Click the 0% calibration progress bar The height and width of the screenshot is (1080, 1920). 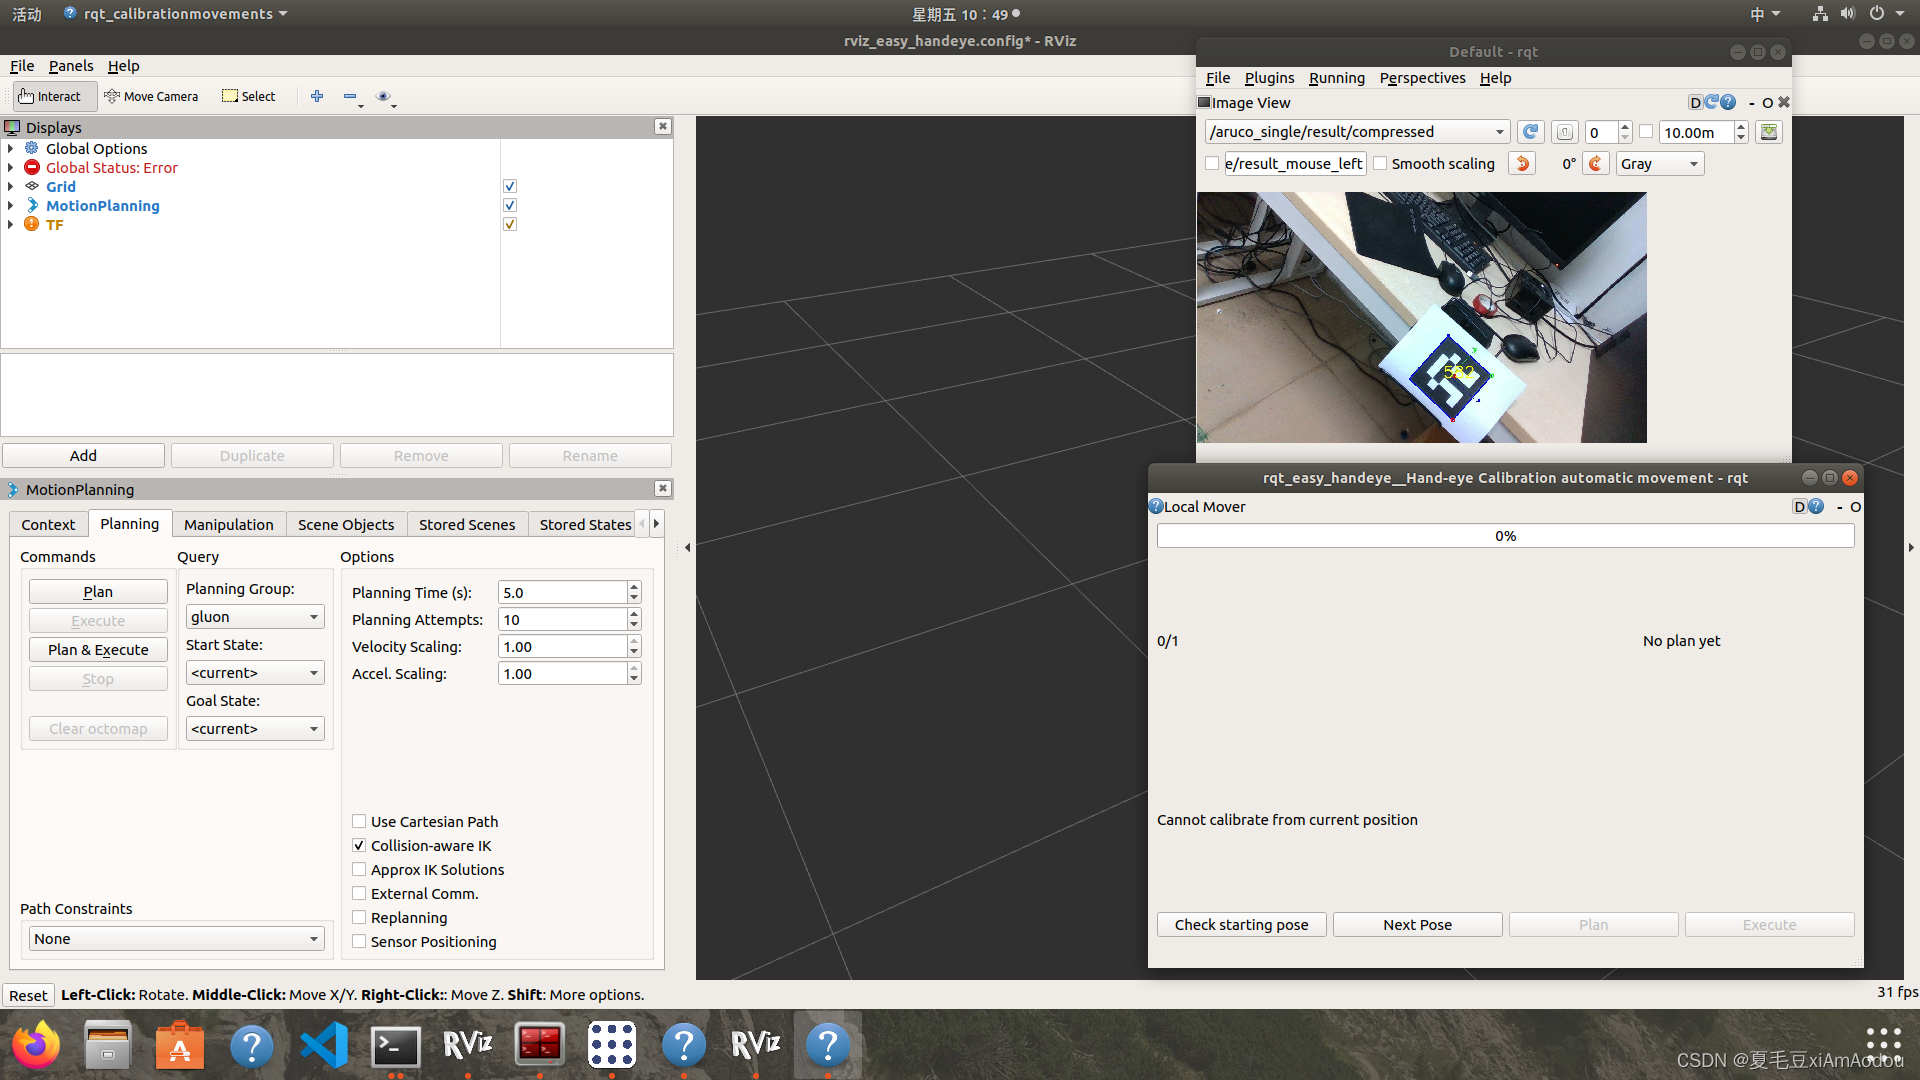point(1505,536)
